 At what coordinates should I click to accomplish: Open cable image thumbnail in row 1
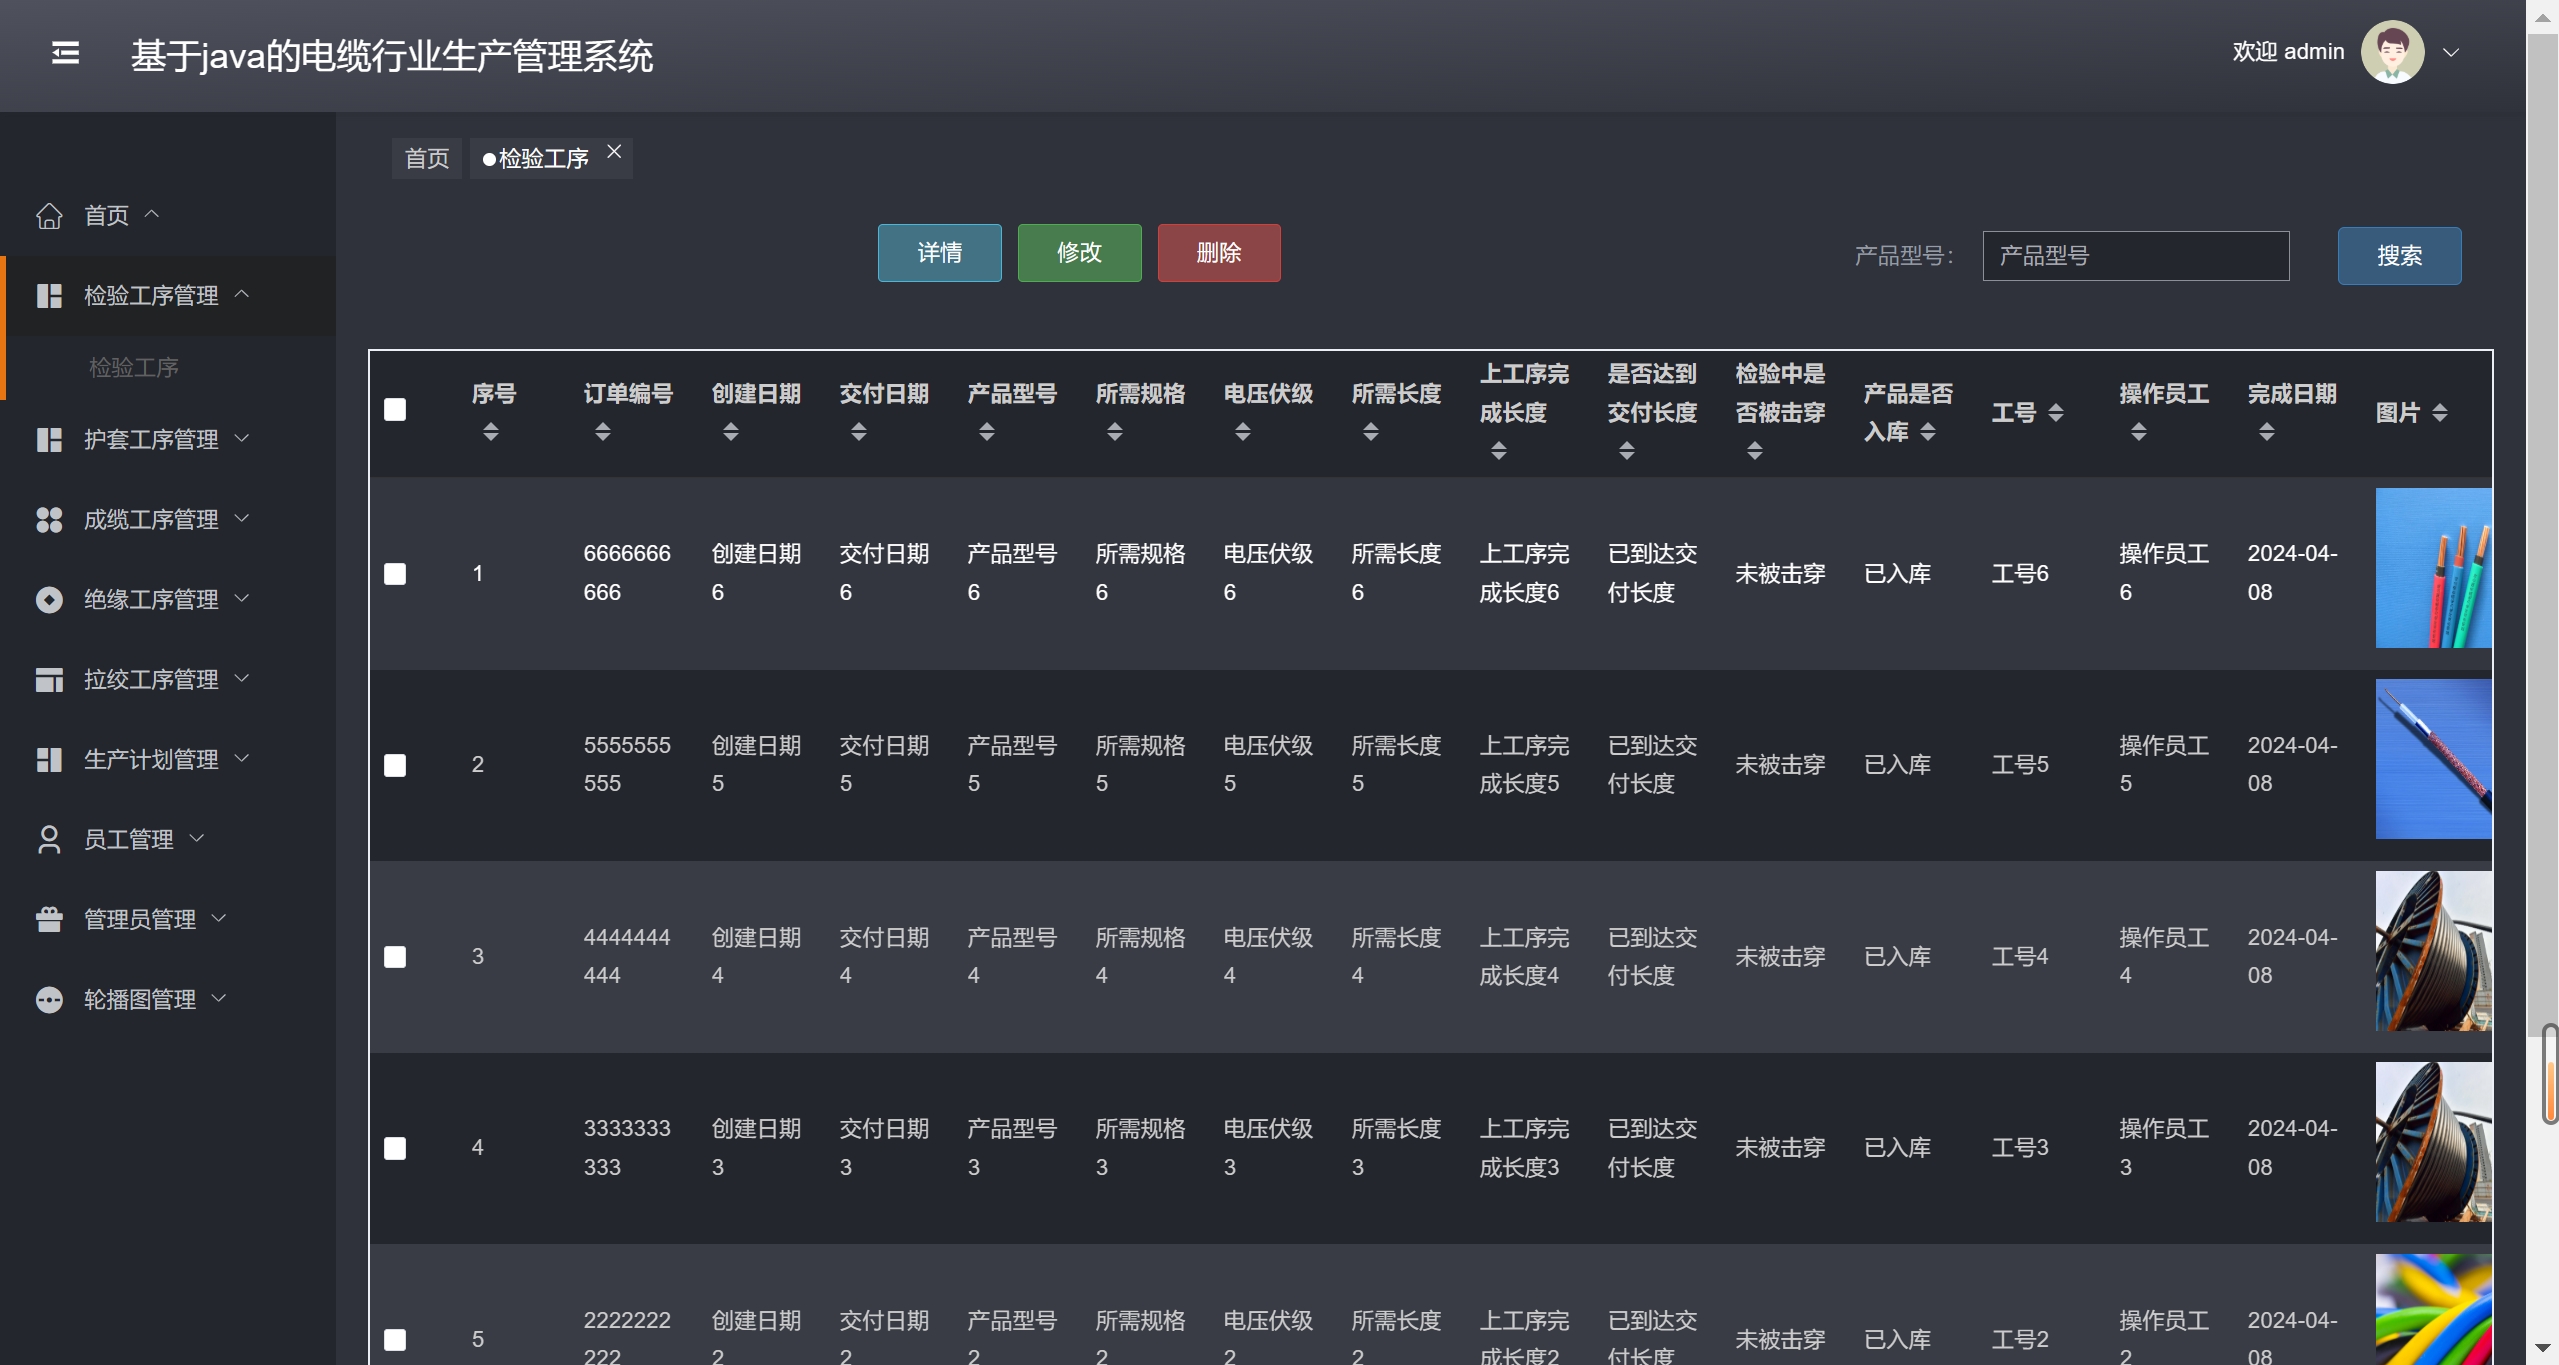click(x=2433, y=568)
